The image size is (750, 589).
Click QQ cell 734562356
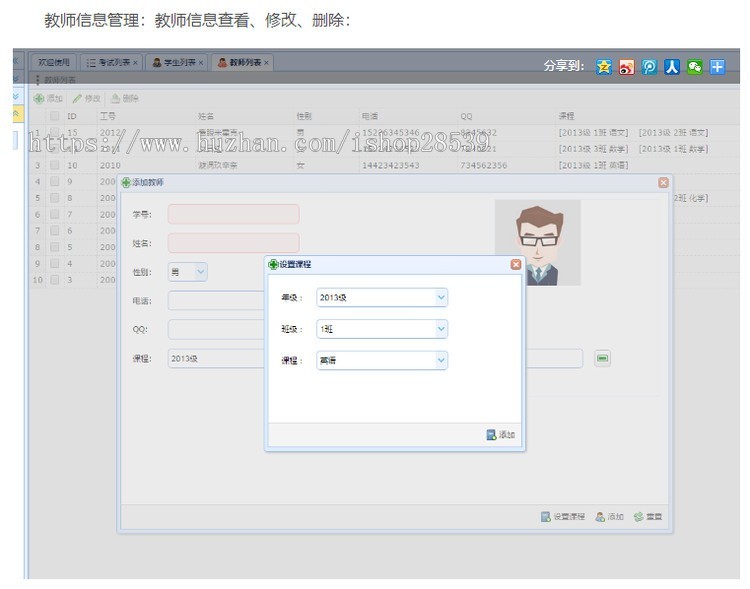tap(484, 165)
